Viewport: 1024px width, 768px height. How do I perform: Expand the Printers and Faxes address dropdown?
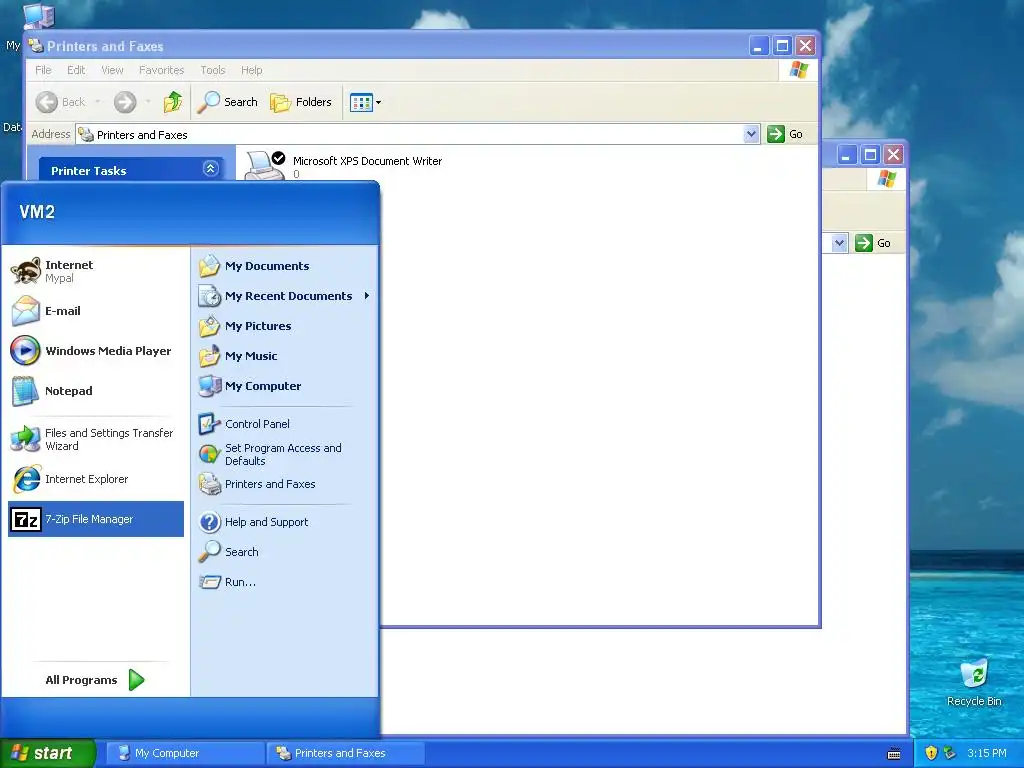coord(751,134)
